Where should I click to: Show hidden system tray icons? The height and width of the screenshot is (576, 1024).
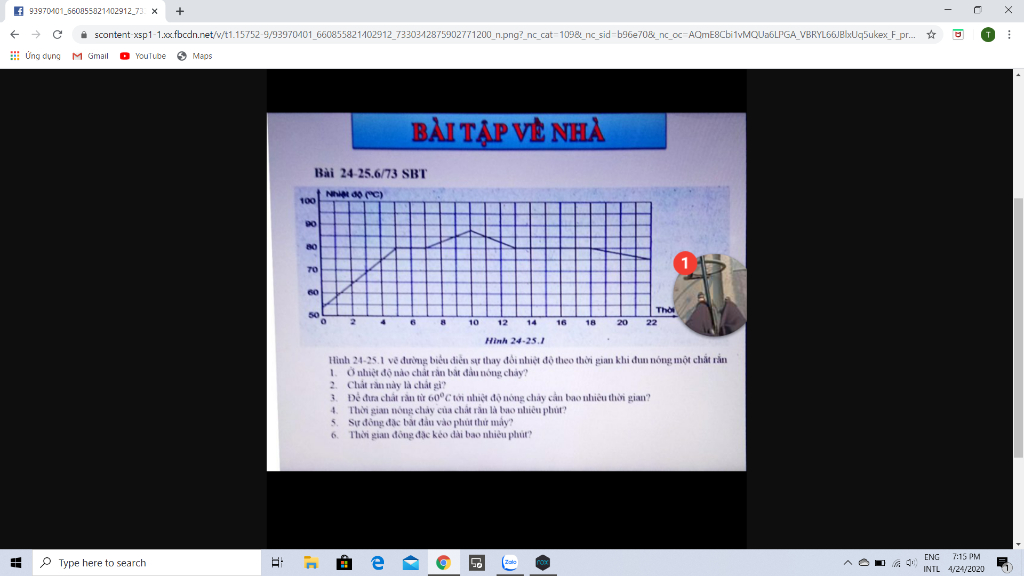click(848, 562)
